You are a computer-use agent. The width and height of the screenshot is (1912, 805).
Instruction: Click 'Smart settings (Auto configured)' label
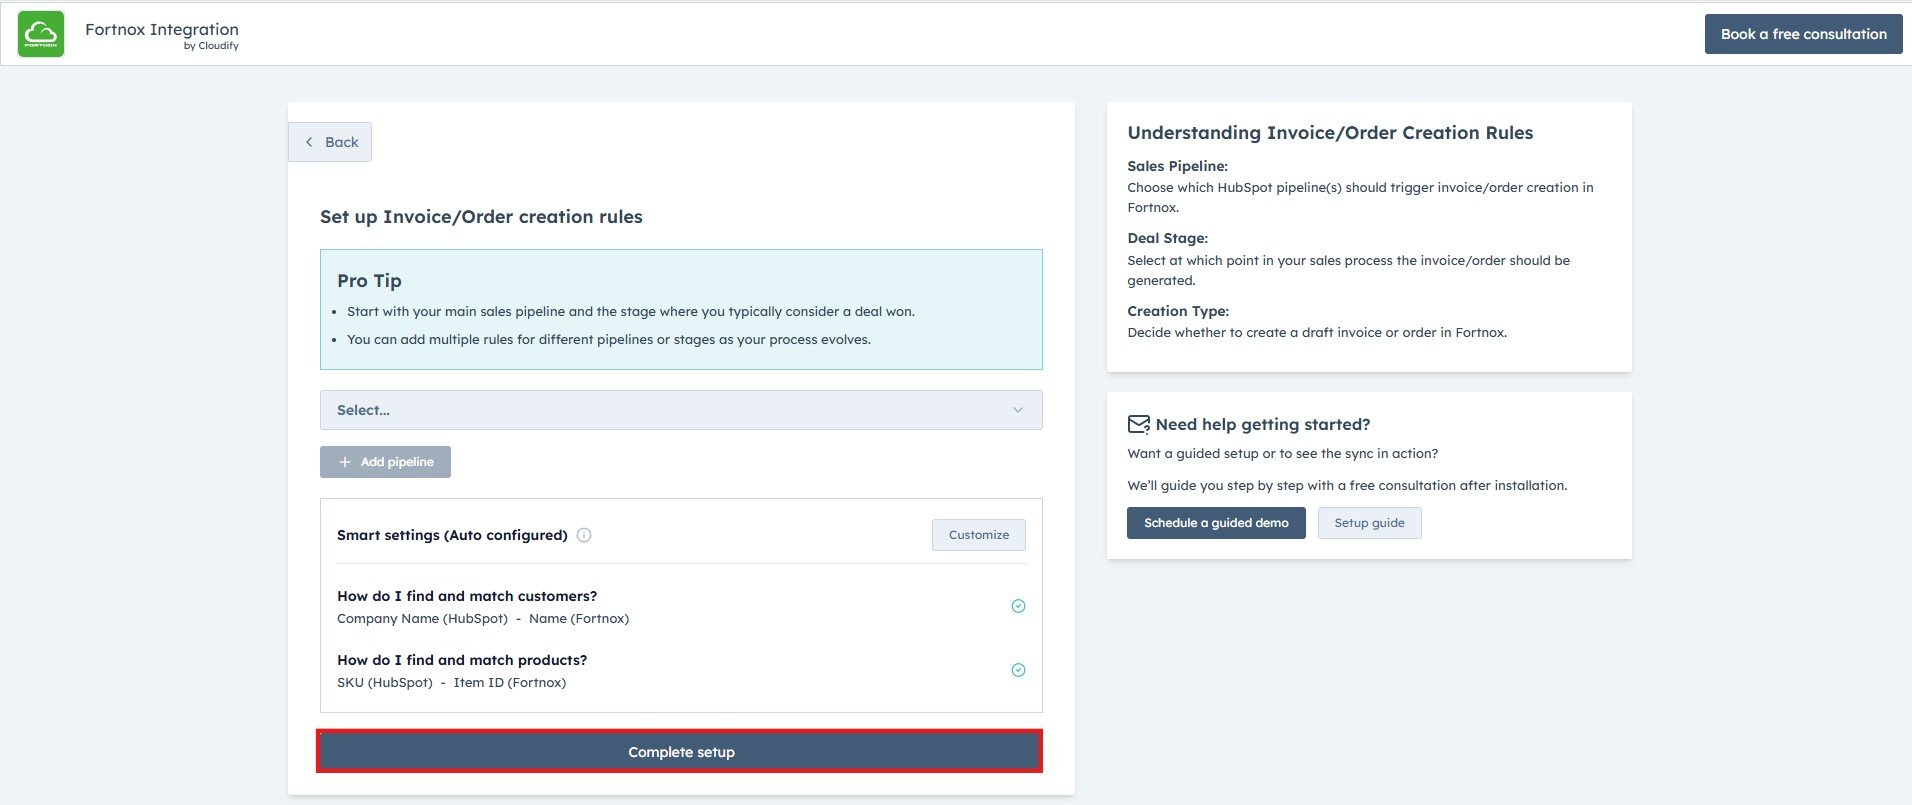(x=452, y=535)
